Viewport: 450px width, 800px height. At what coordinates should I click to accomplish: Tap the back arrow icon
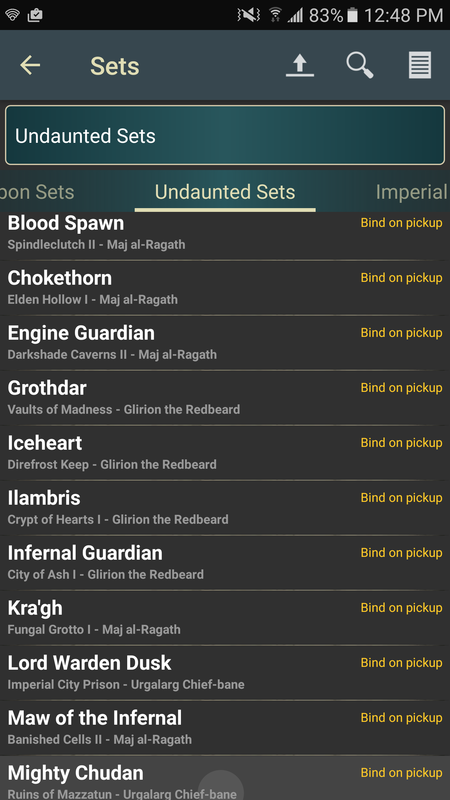tap(30, 65)
